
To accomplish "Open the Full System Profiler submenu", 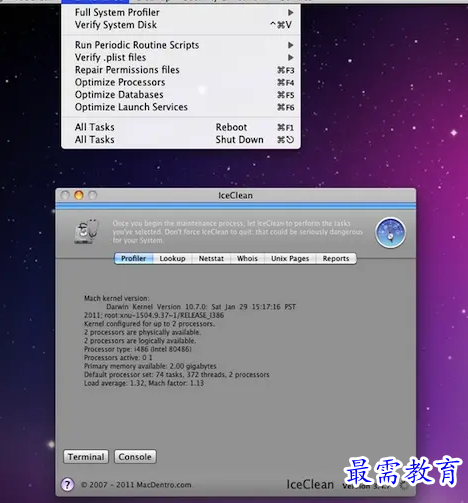I will pyautogui.click(x=181, y=12).
